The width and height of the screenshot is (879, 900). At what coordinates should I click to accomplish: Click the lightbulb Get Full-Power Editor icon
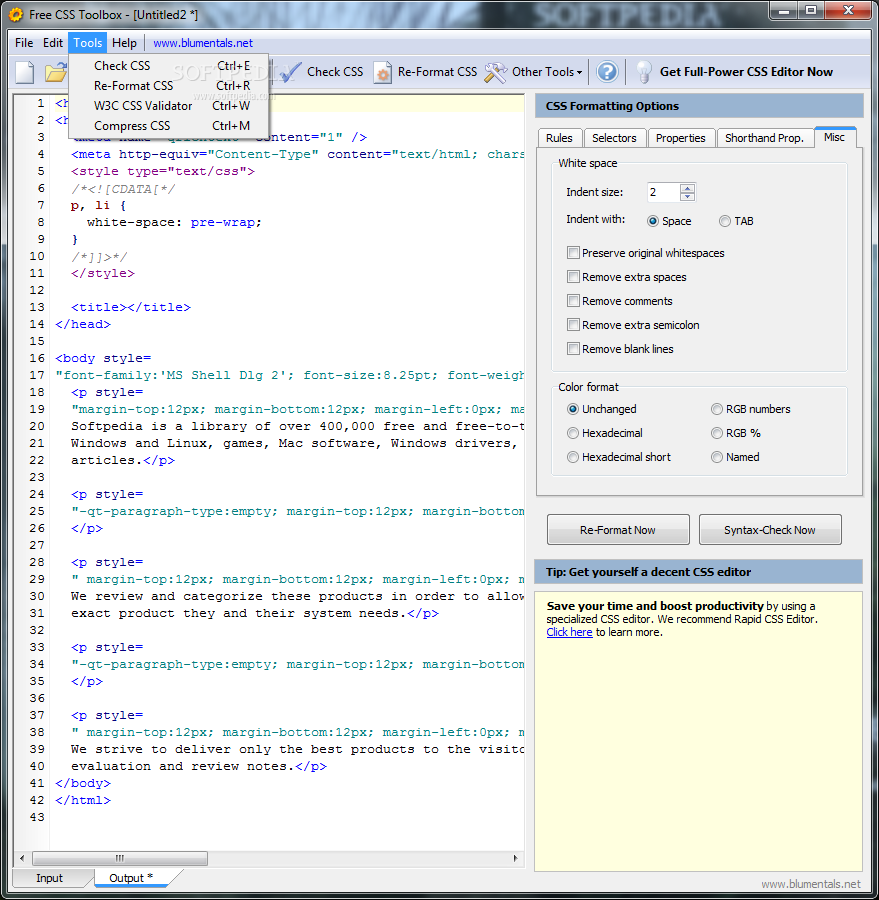pyautogui.click(x=645, y=72)
